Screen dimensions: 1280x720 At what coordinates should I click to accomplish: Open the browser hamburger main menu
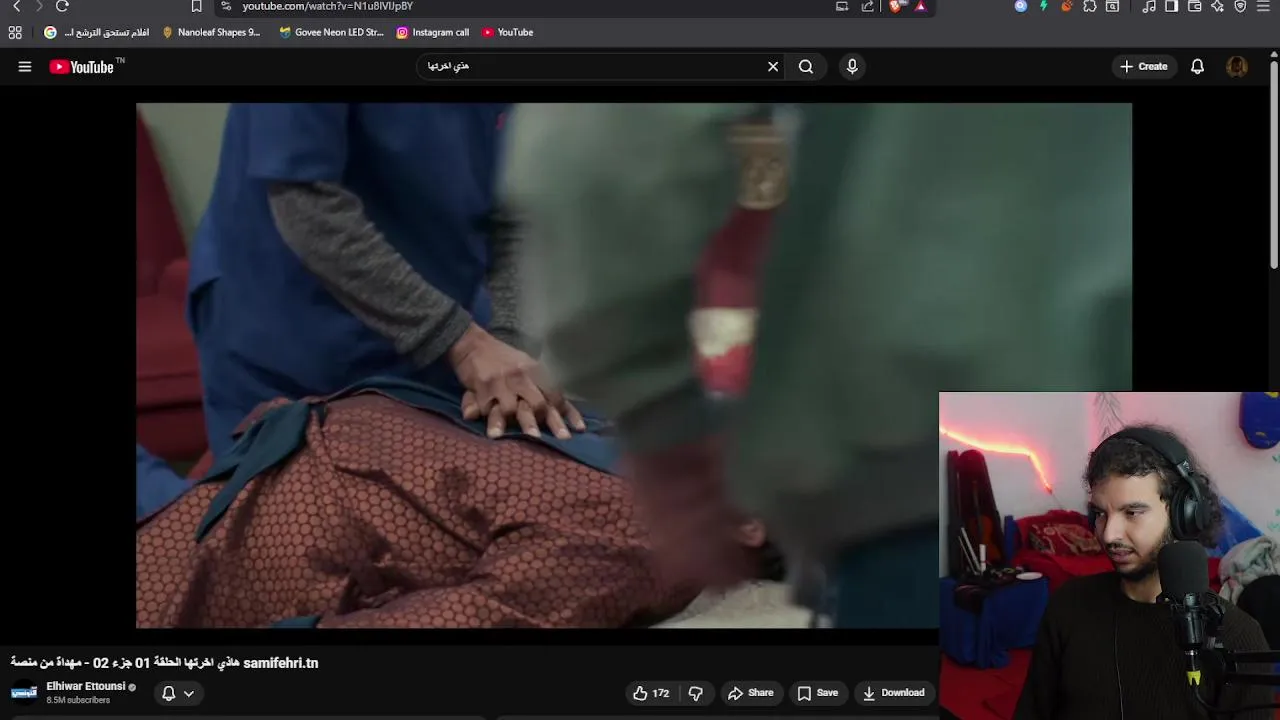point(1264,6)
